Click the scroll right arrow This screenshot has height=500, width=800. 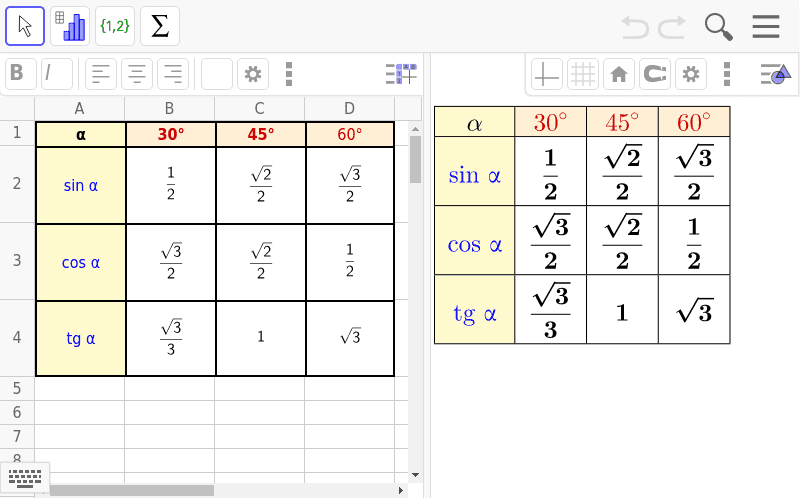point(401,490)
